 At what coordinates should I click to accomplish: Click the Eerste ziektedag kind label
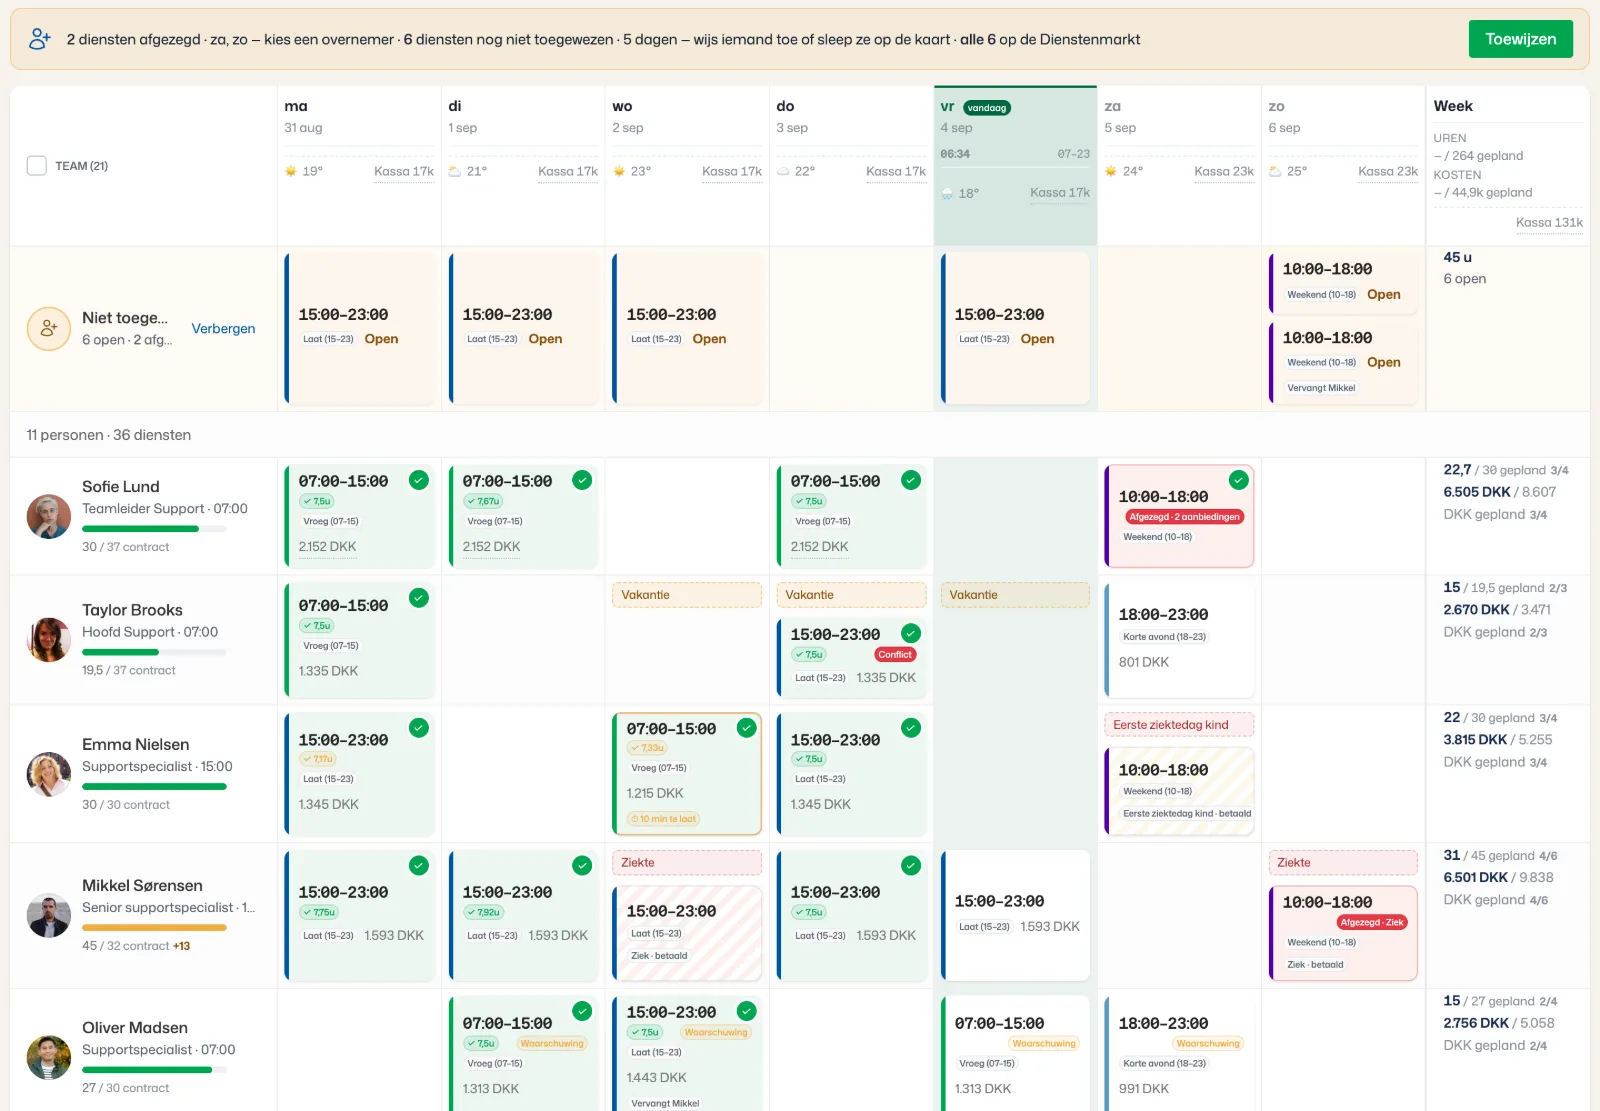[x=1179, y=725]
